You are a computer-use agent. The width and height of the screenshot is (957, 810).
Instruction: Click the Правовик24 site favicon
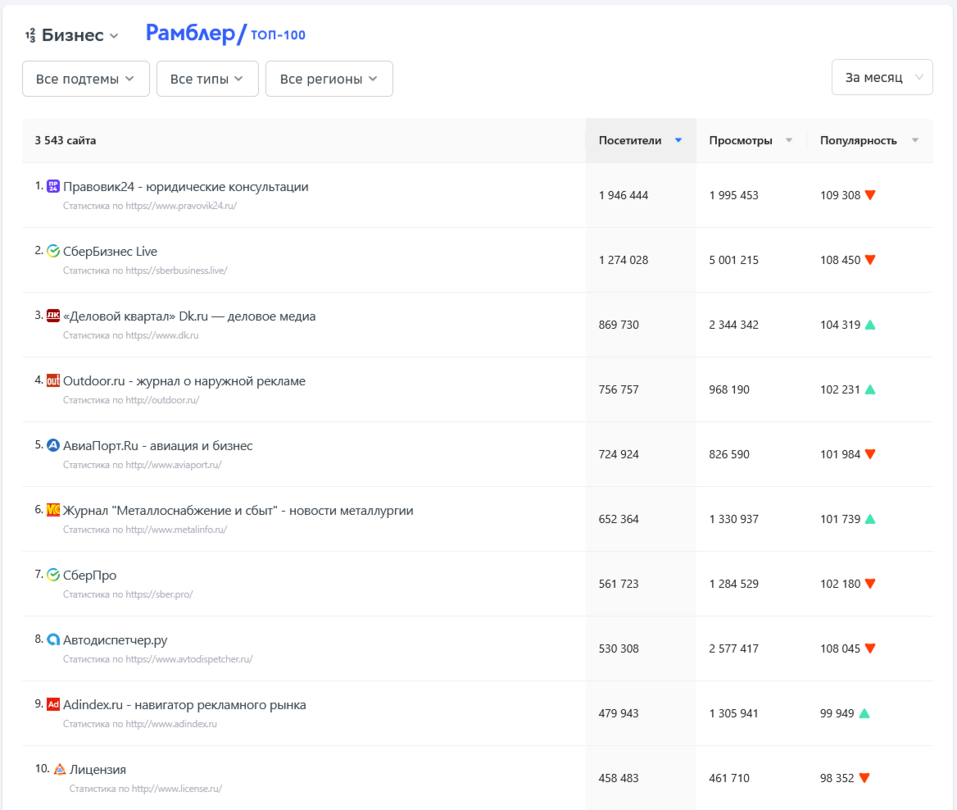(x=54, y=186)
